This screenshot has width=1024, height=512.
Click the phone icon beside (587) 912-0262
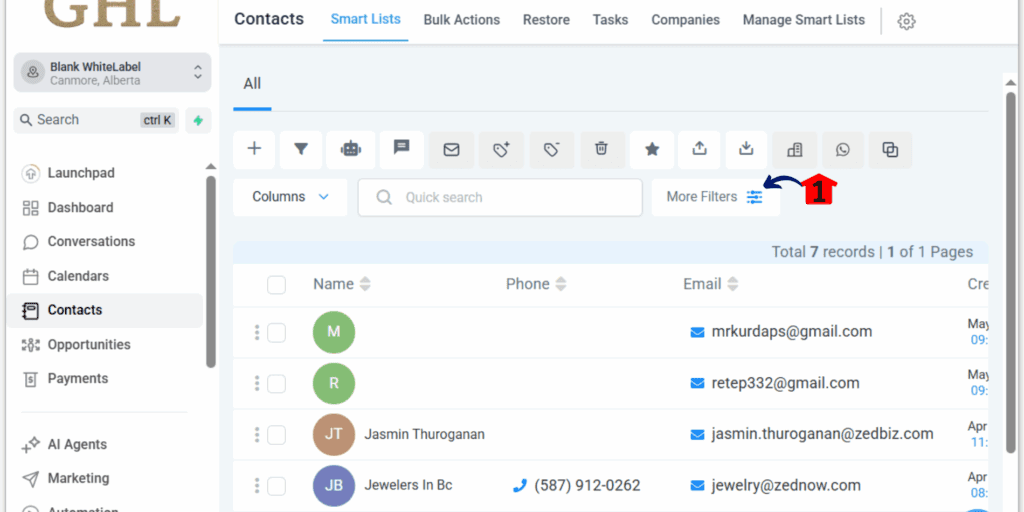pos(520,486)
